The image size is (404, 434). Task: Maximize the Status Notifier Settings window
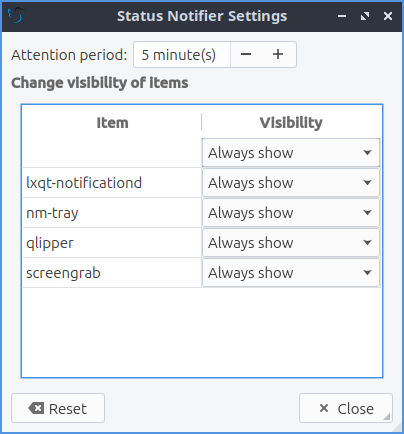[x=365, y=16]
